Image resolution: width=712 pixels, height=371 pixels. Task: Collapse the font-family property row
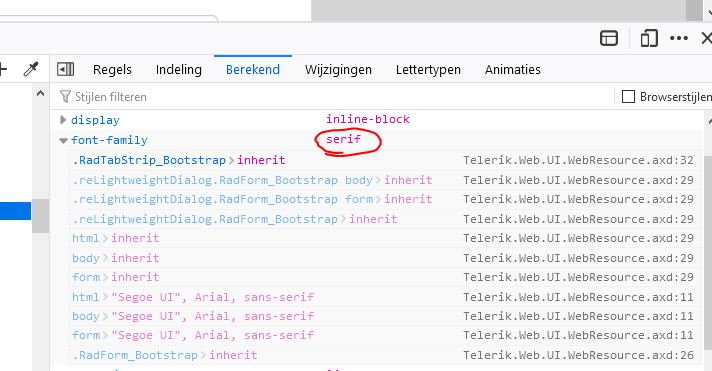[x=63, y=140]
